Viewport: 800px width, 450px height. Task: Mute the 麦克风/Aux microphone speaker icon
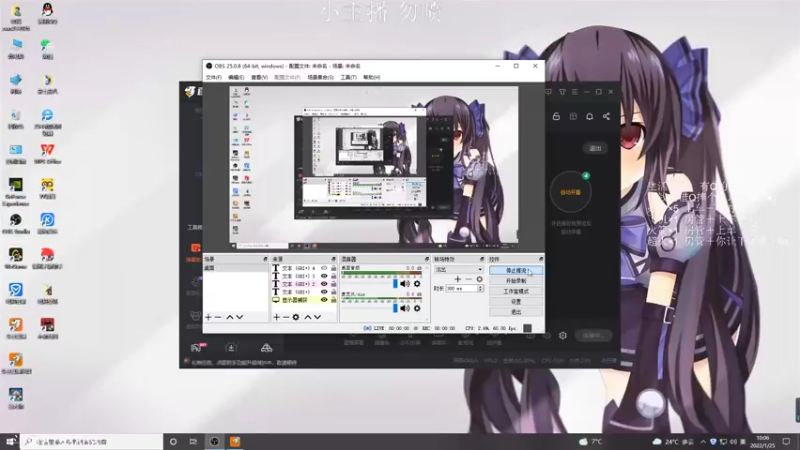(x=405, y=308)
